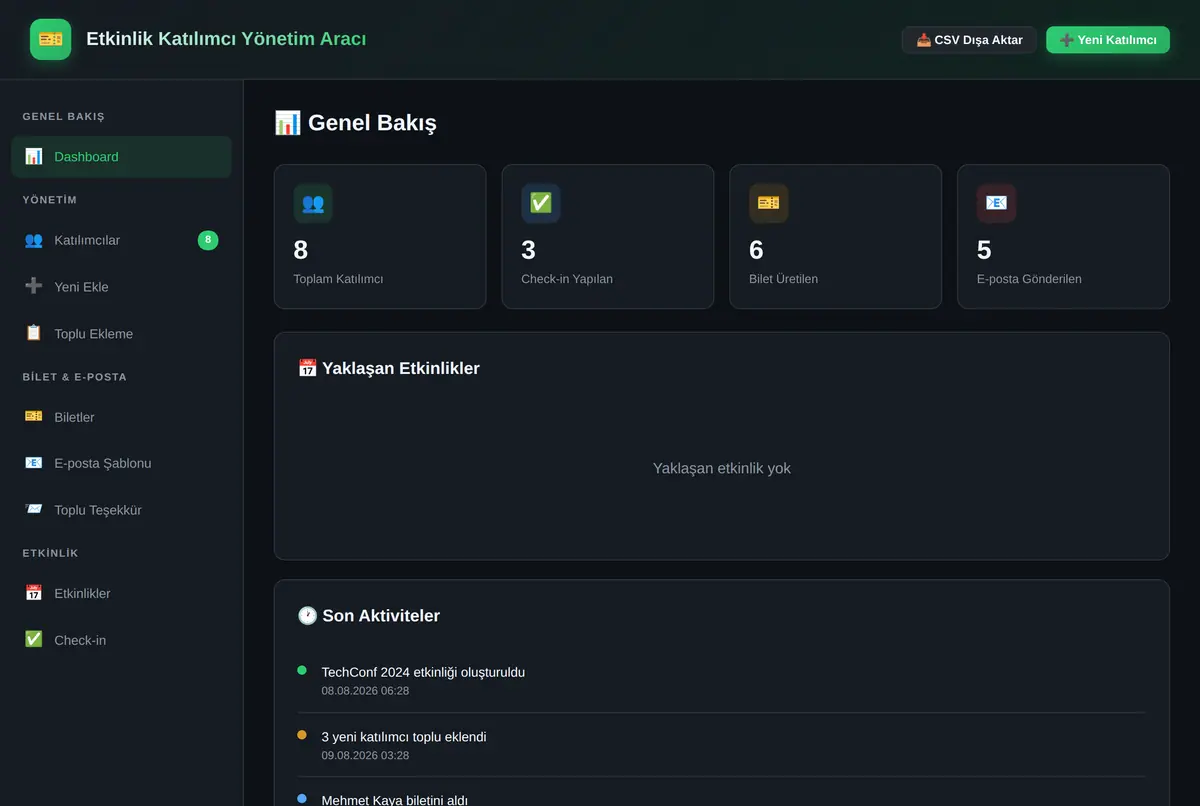Go to the Check-in page

pyautogui.click(x=121, y=640)
